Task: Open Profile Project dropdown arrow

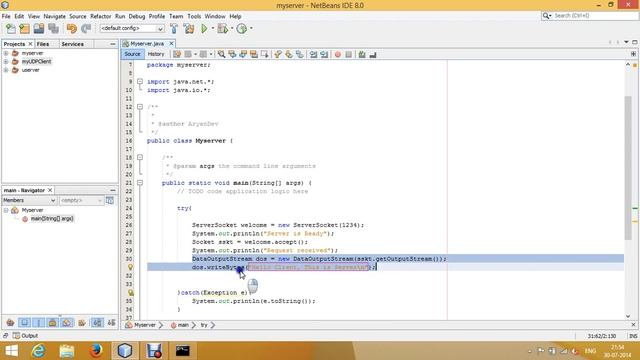Action: click(x=251, y=29)
